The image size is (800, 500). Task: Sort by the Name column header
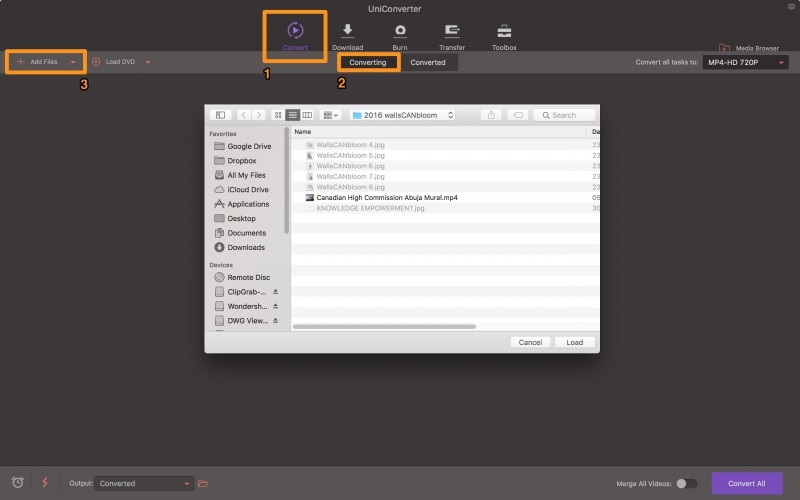pos(439,132)
